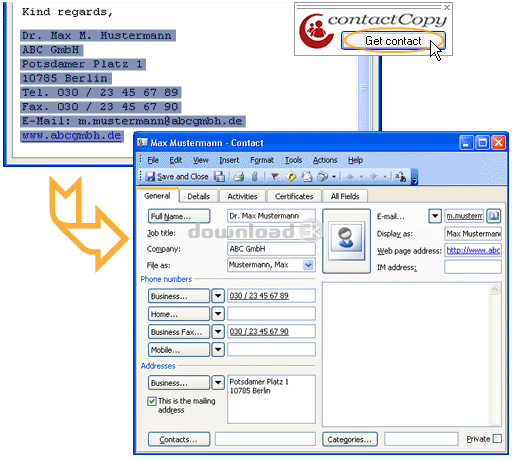The width and height of the screenshot is (512, 460).
Task: Expand the File as combo box
Action: click(308, 265)
